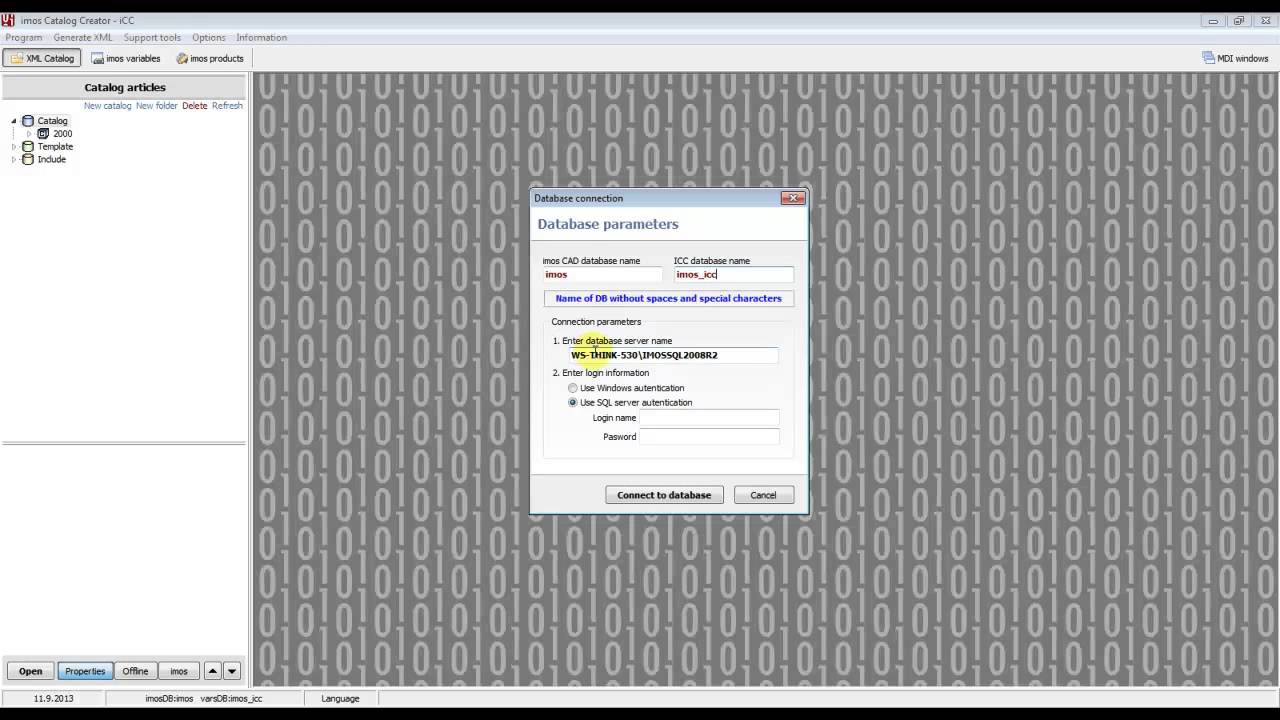Click the 11.9.2013 date in status bar

point(54,699)
